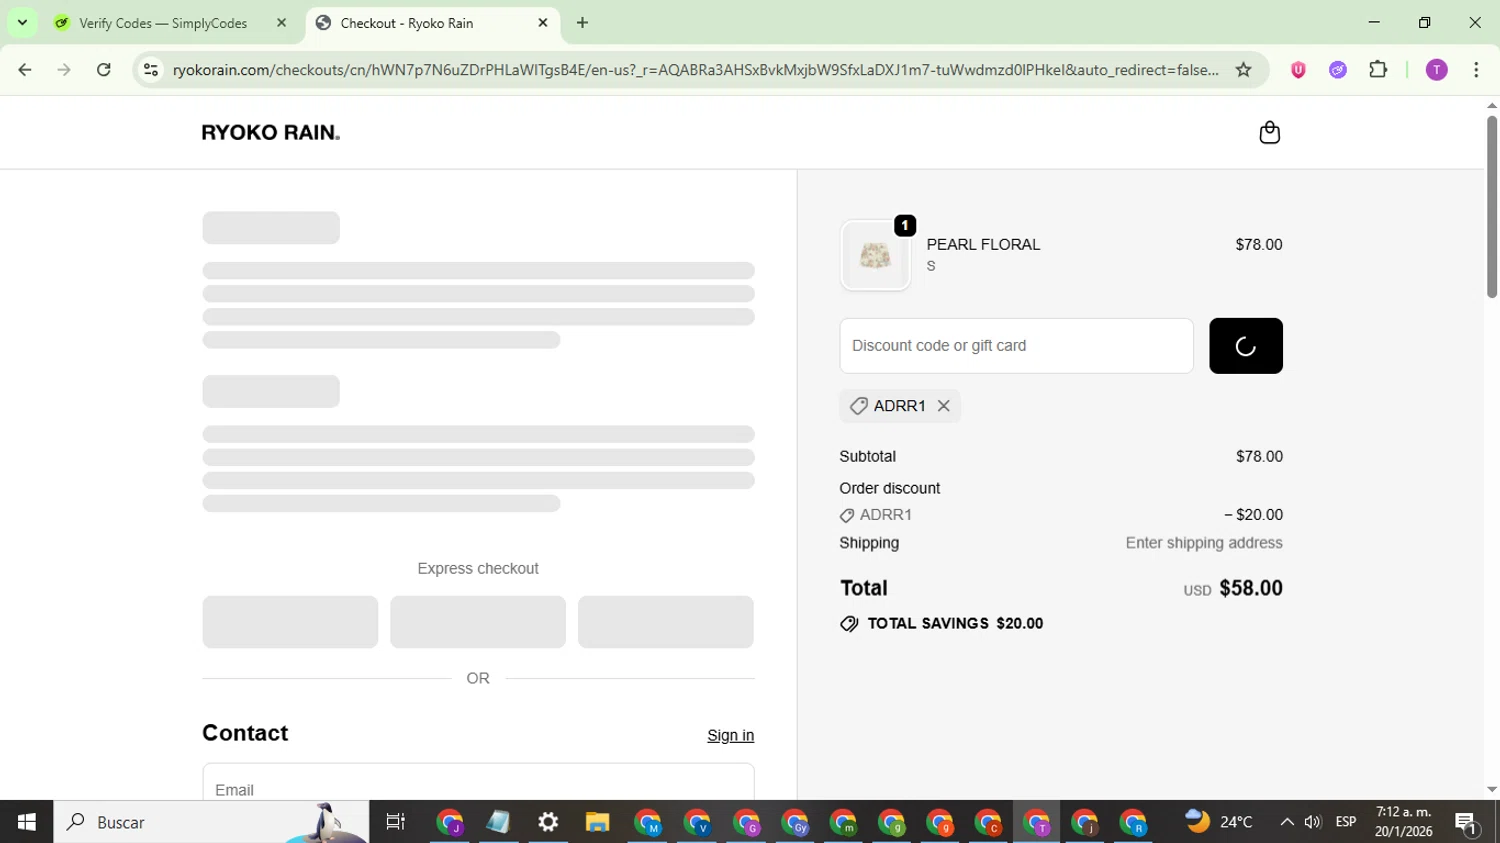Open Settings gear in the taskbar
The image size is (1500, 843).
pyautogui.click(x=548, y=822)
